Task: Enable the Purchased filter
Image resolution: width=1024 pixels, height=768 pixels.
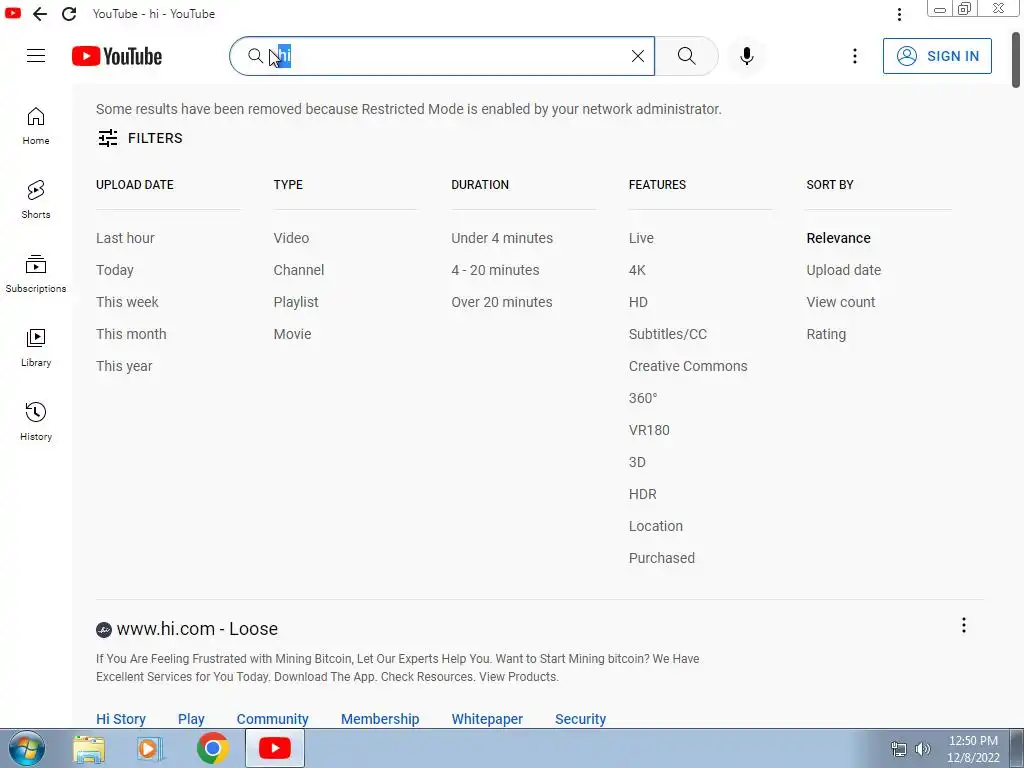Action: [x=662, y=558]
